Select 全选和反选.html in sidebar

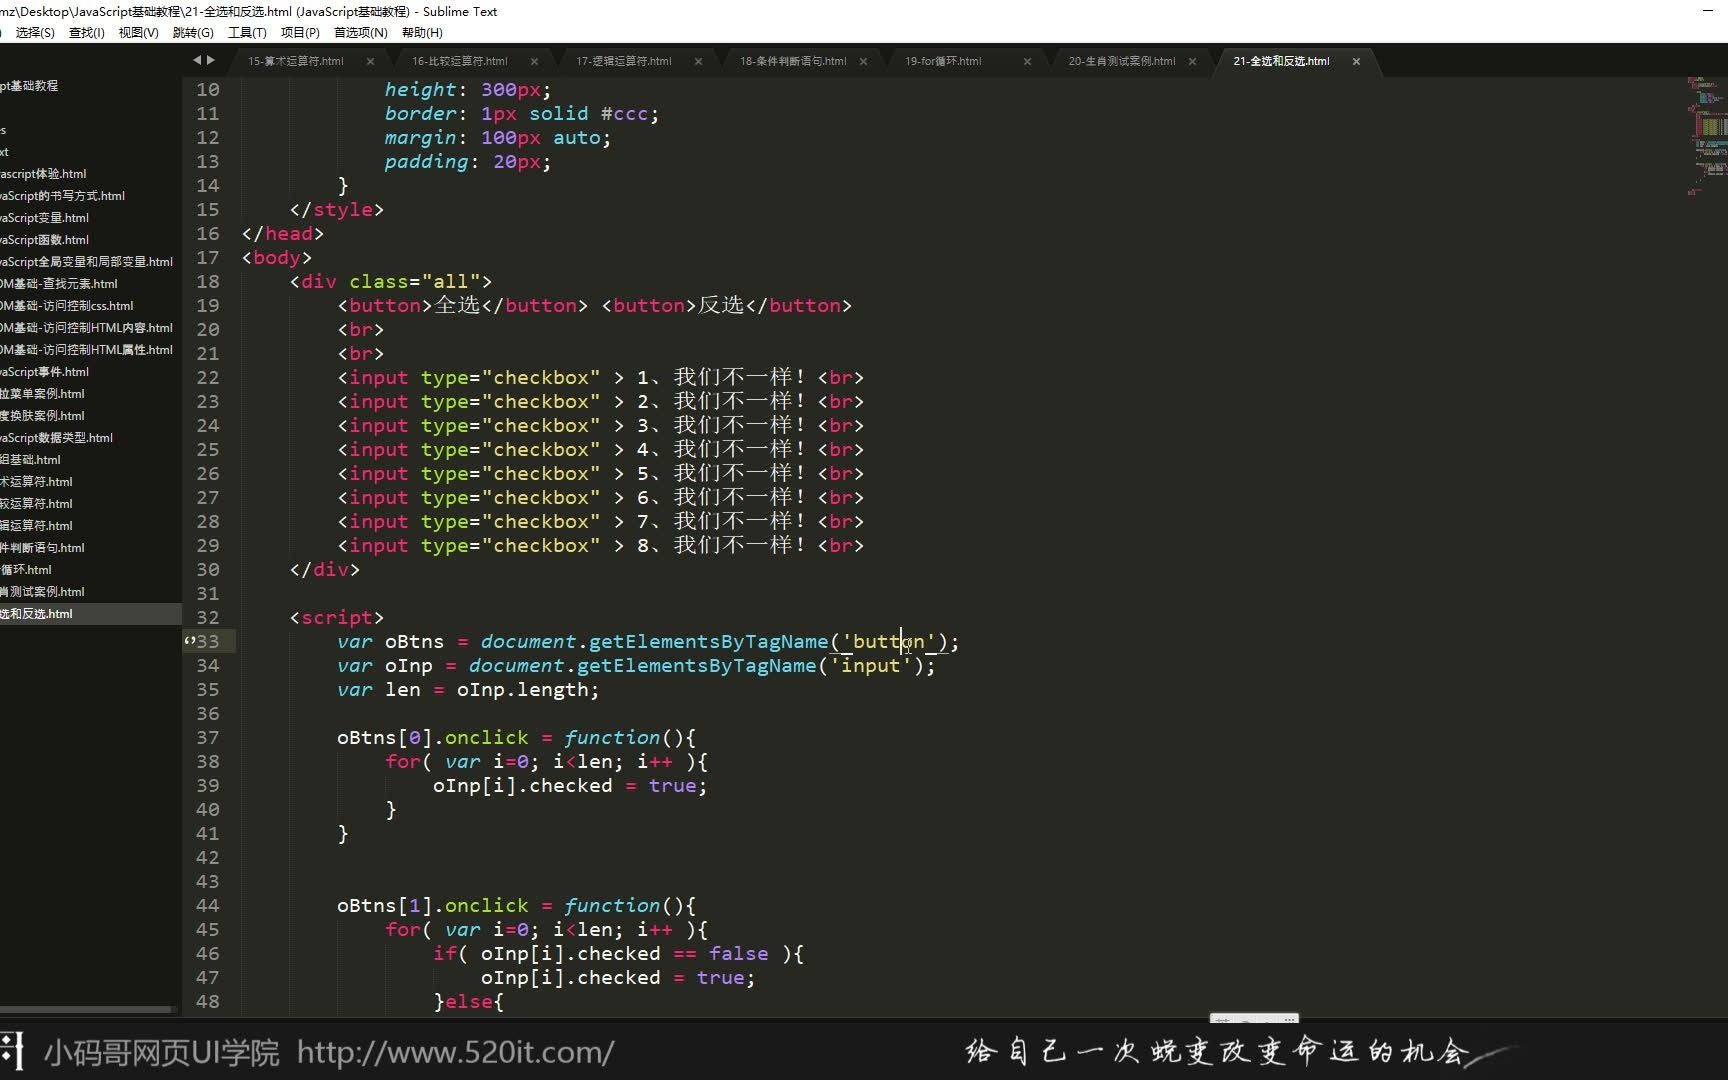click(x=90, y=614)
